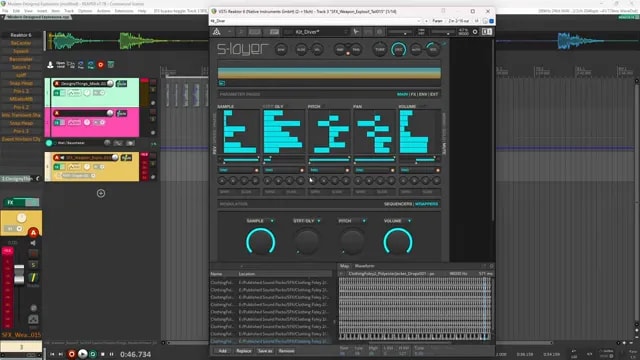
Task: Open the Map tab in sample editor
Action: pyautogui.click(x=344, y=266)
